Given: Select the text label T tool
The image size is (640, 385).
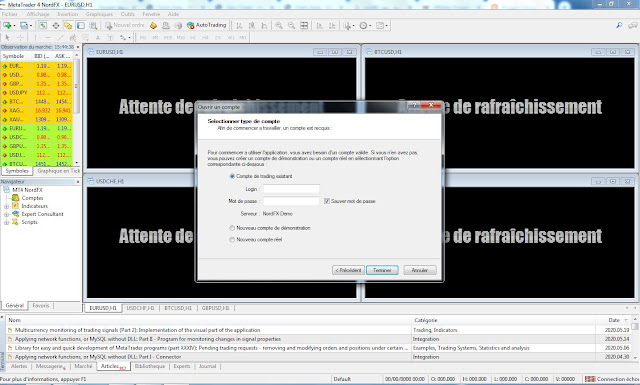Looking at the screenshot, I should (x=110, y=38).
